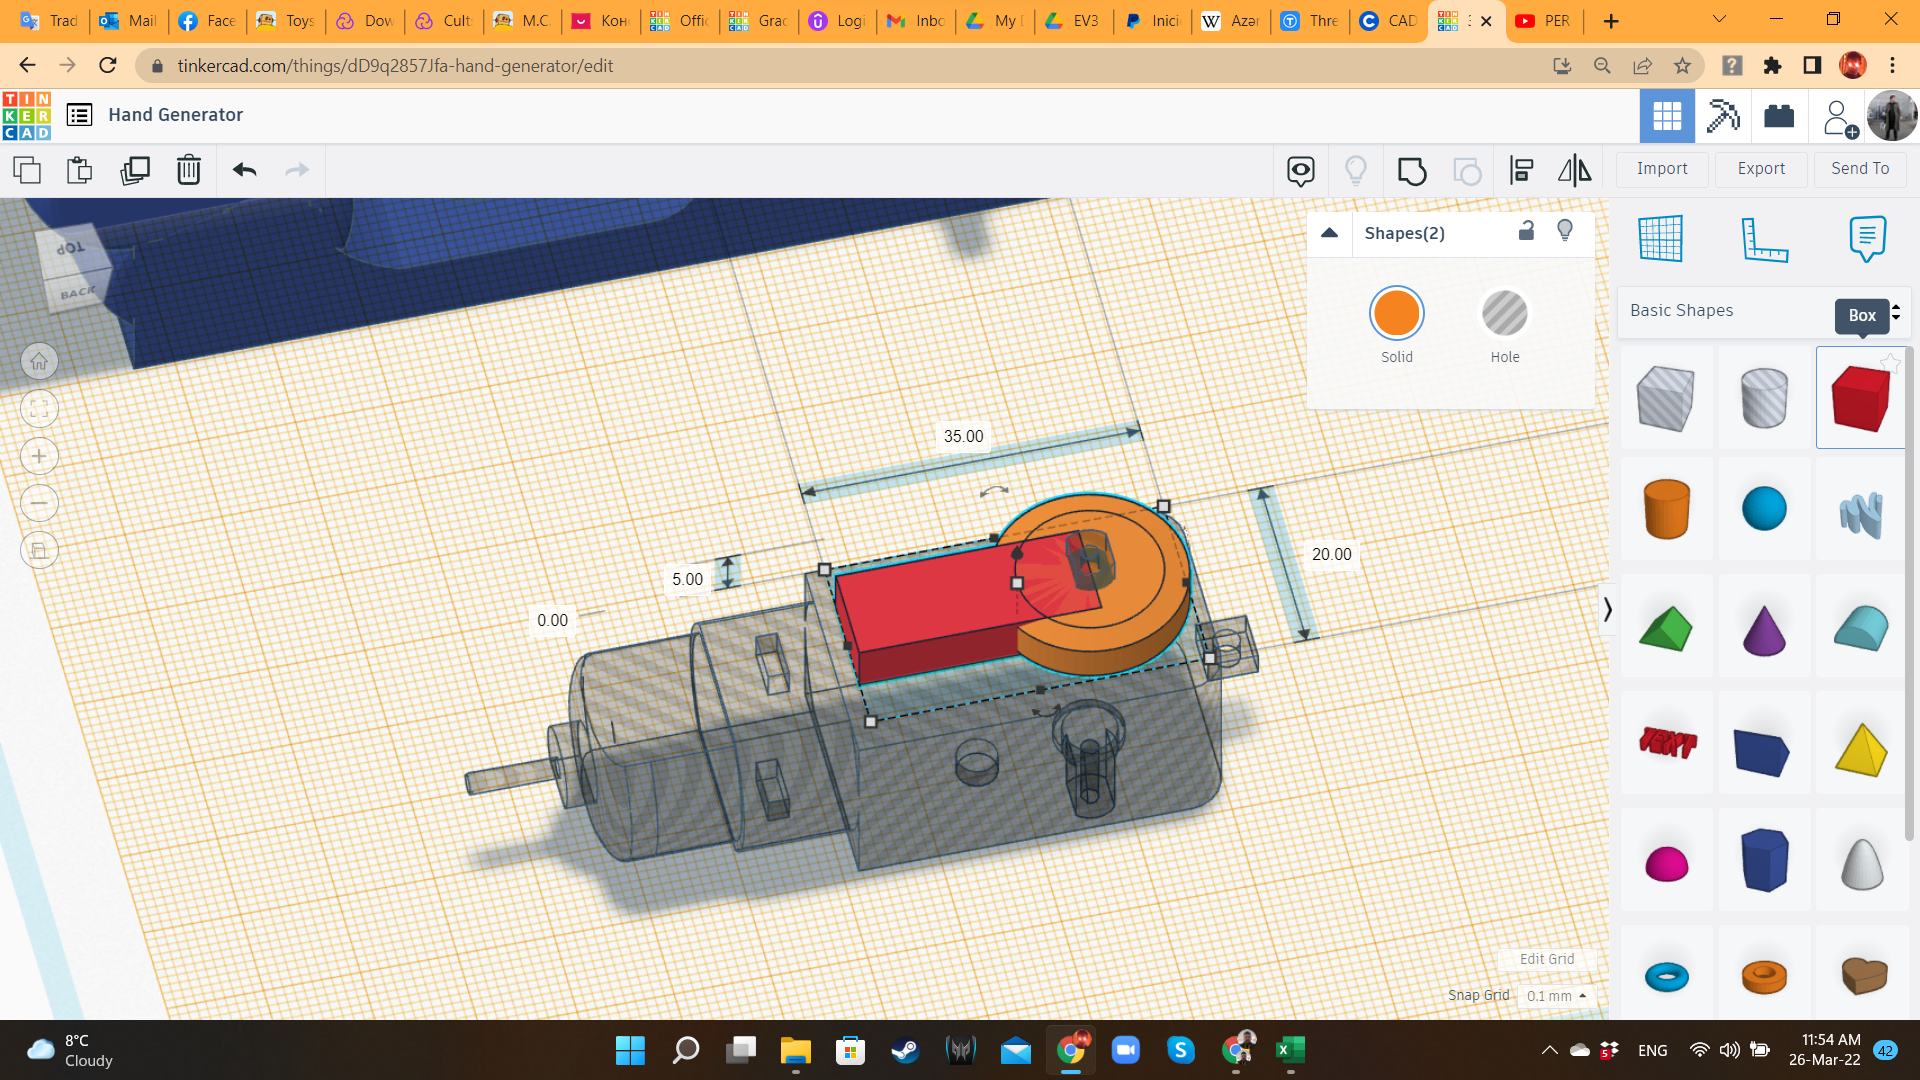The image size is (1920, 1080).
Task: Click the Duplicate and repeat icon
Action: click(134, 170)
